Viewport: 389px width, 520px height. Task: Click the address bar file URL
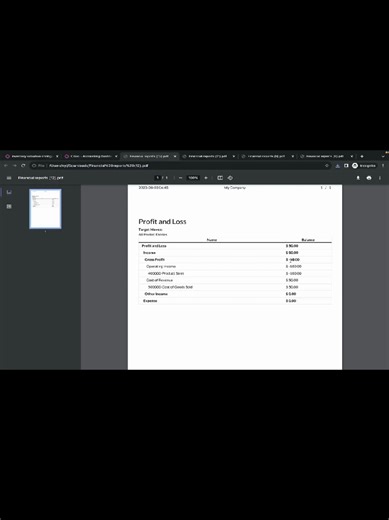99,166
